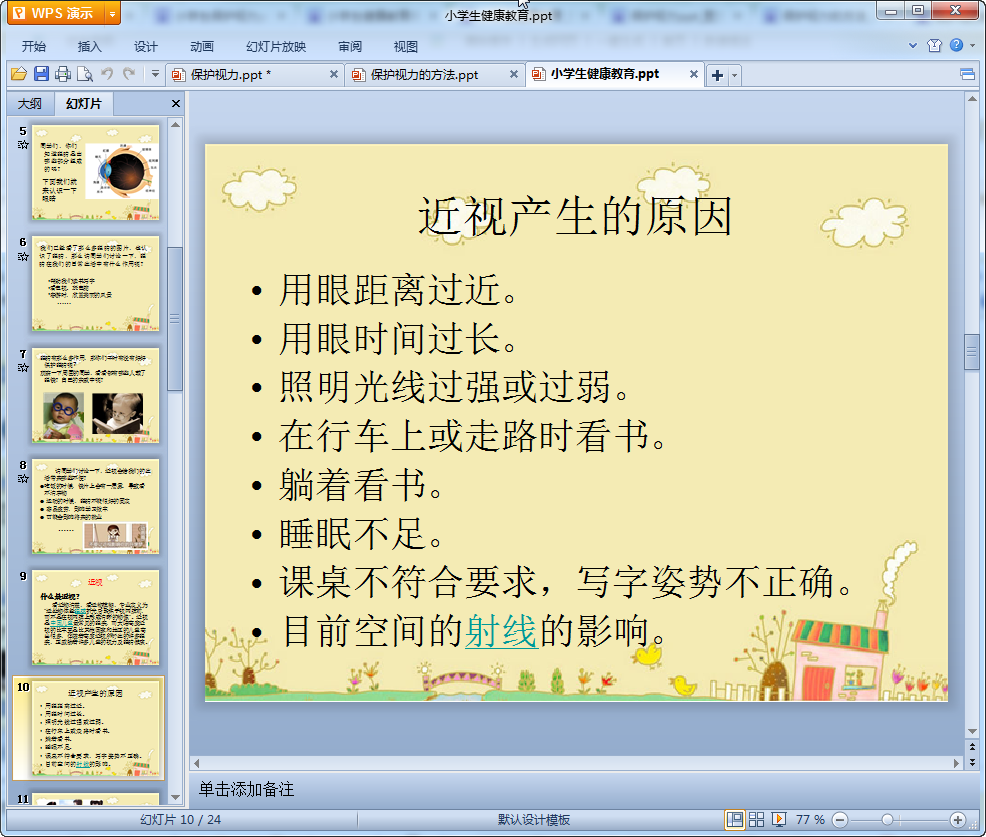This screenshot has width=986, height=837.
Task: Zoom in with the plus button
Action: (x=958, y=819)
